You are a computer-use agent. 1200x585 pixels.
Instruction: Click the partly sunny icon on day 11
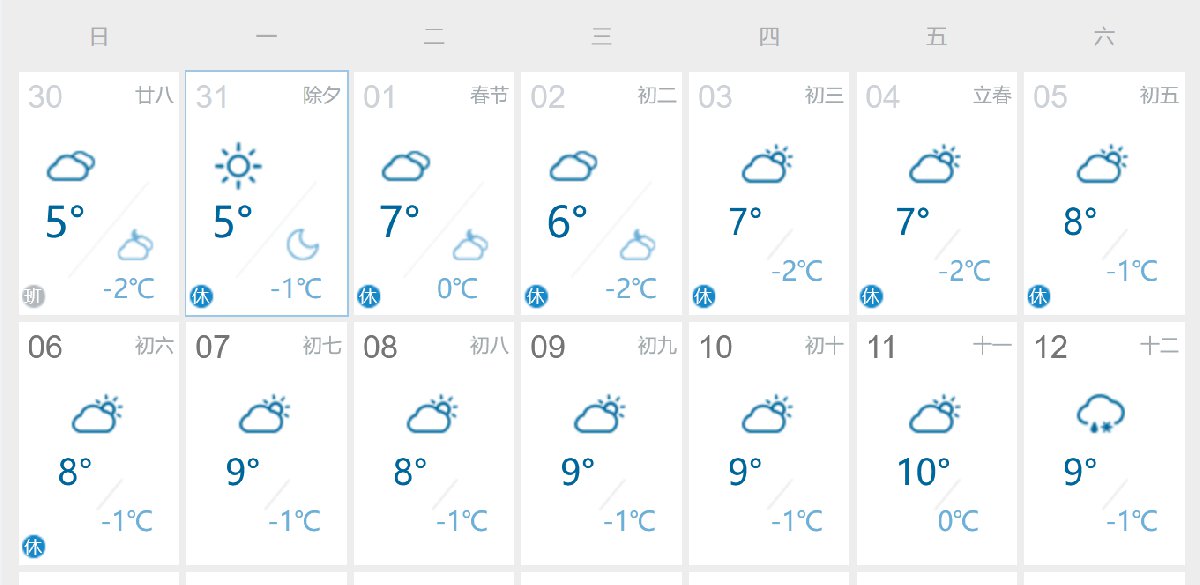point(935,415)
